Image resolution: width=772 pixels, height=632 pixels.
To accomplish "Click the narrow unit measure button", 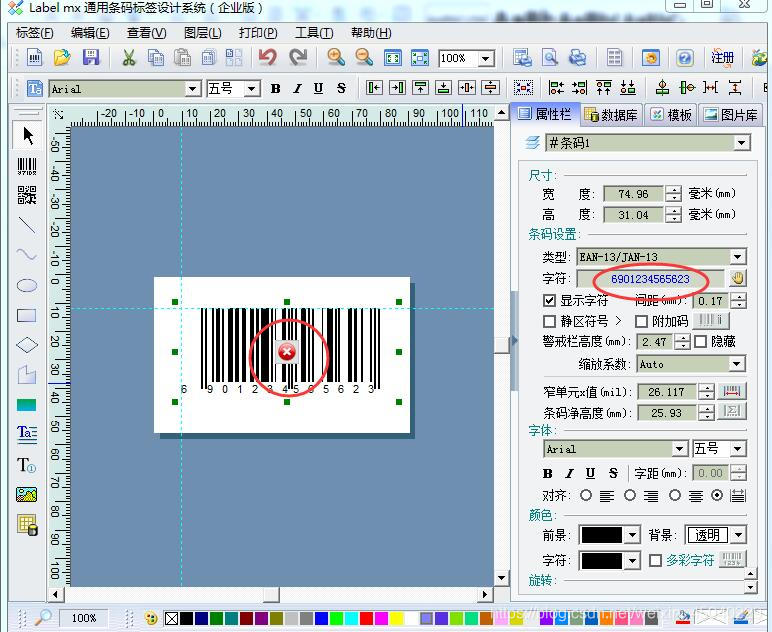I will (x=732, y=392).
